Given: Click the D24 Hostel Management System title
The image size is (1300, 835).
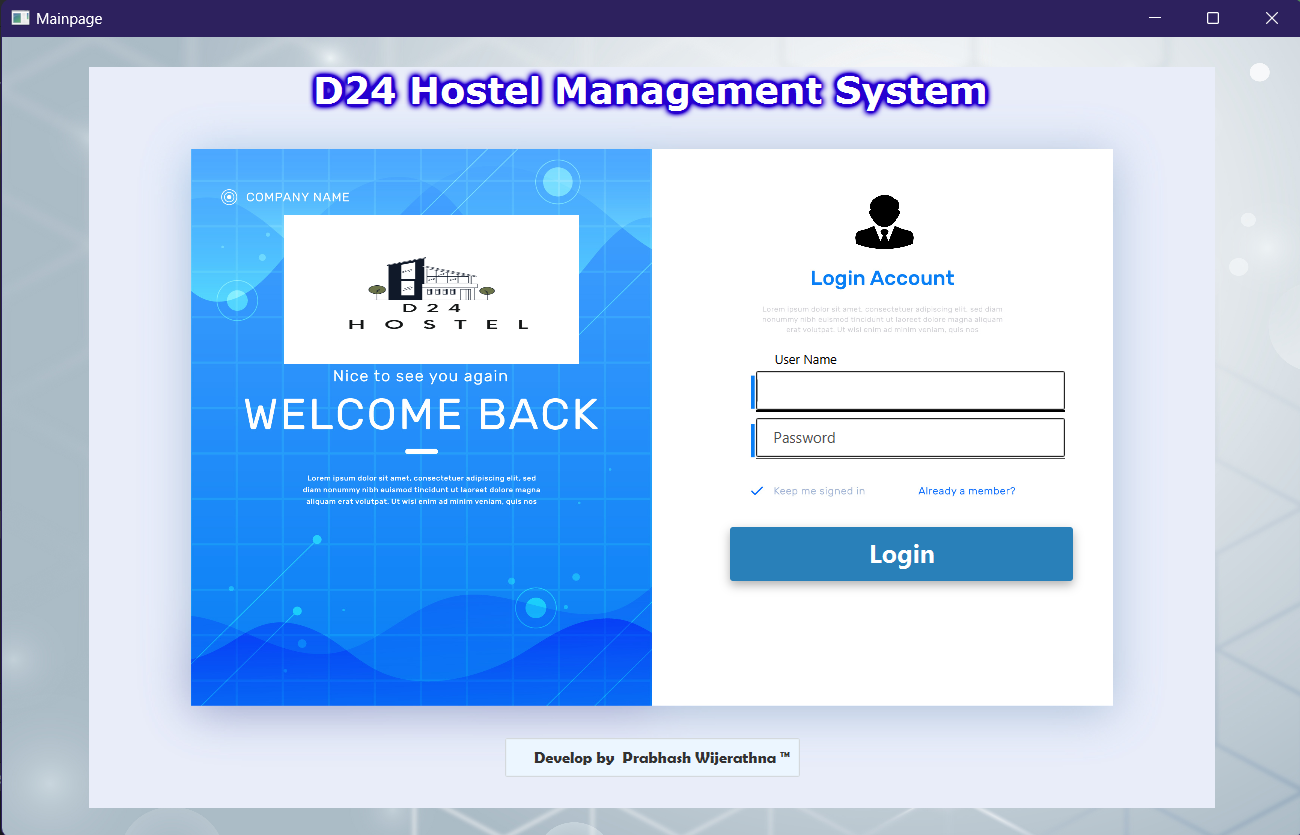Looking at the screenshot, I should (650, 91).
